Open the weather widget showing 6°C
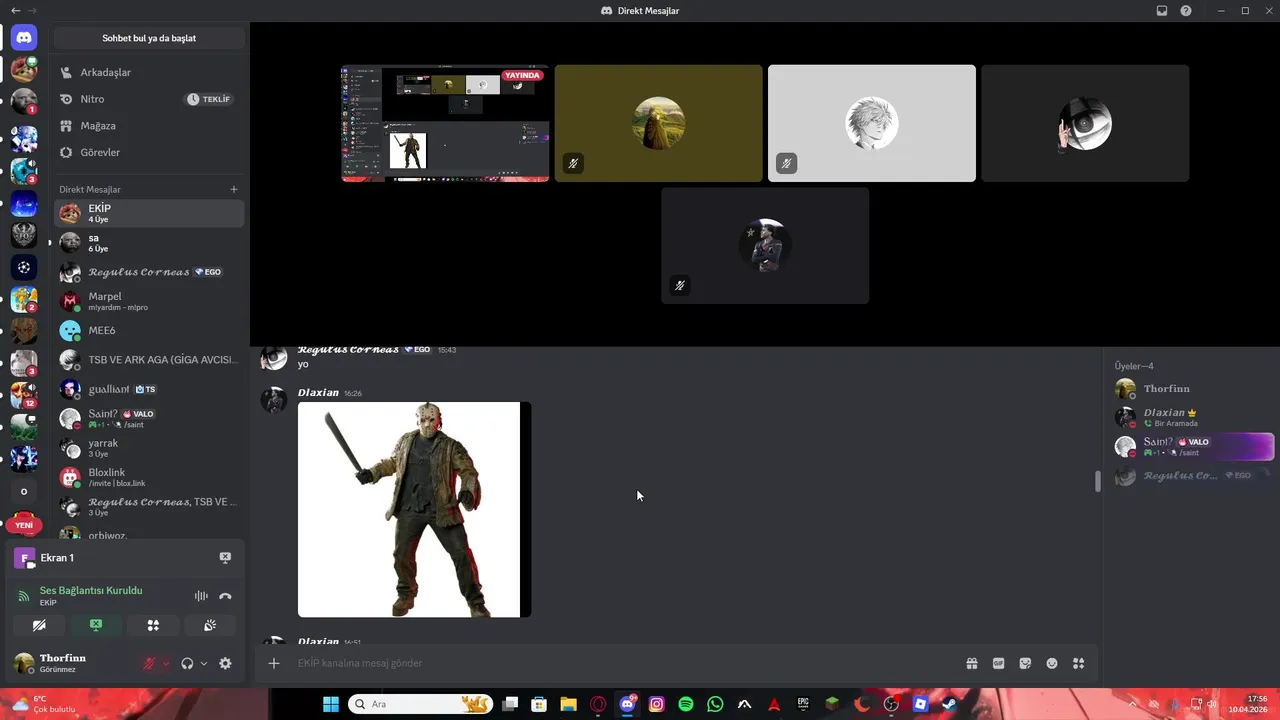The width and height of the screenshot is (1280, 720). pyautogui.click(x=45, y=704)
